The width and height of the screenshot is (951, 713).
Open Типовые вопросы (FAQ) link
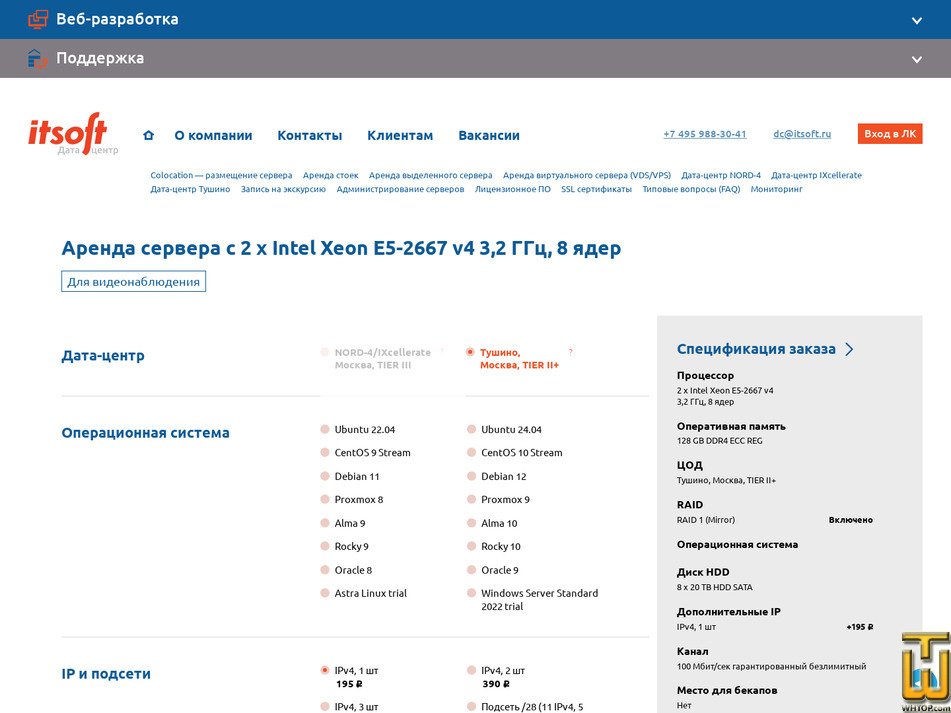click(691, 189)
